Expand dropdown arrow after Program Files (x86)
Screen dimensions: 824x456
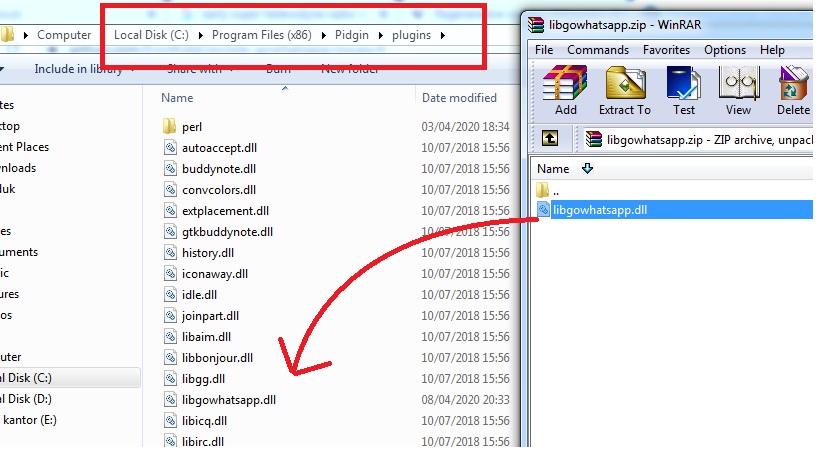pyautogui.click(x=323, y=35)
